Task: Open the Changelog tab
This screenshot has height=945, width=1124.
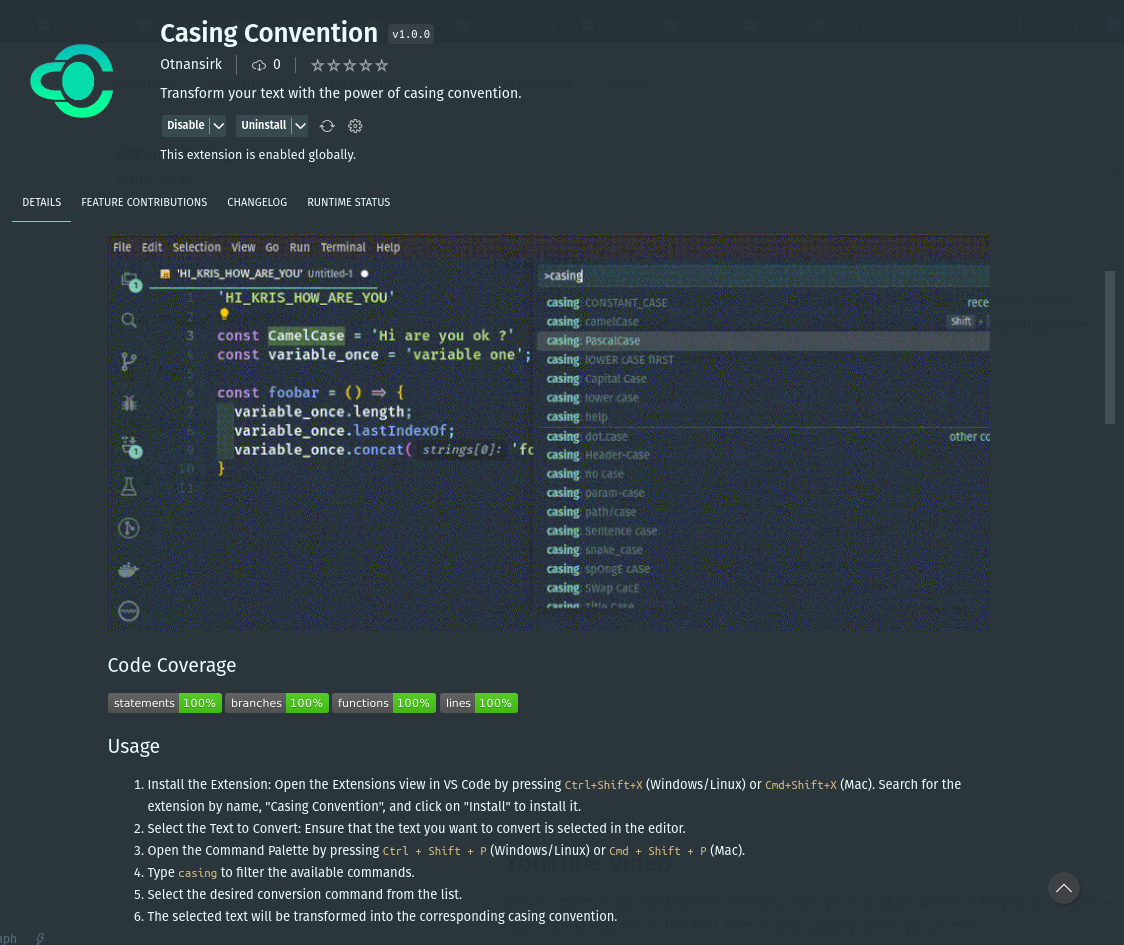Action: point(257,202)
